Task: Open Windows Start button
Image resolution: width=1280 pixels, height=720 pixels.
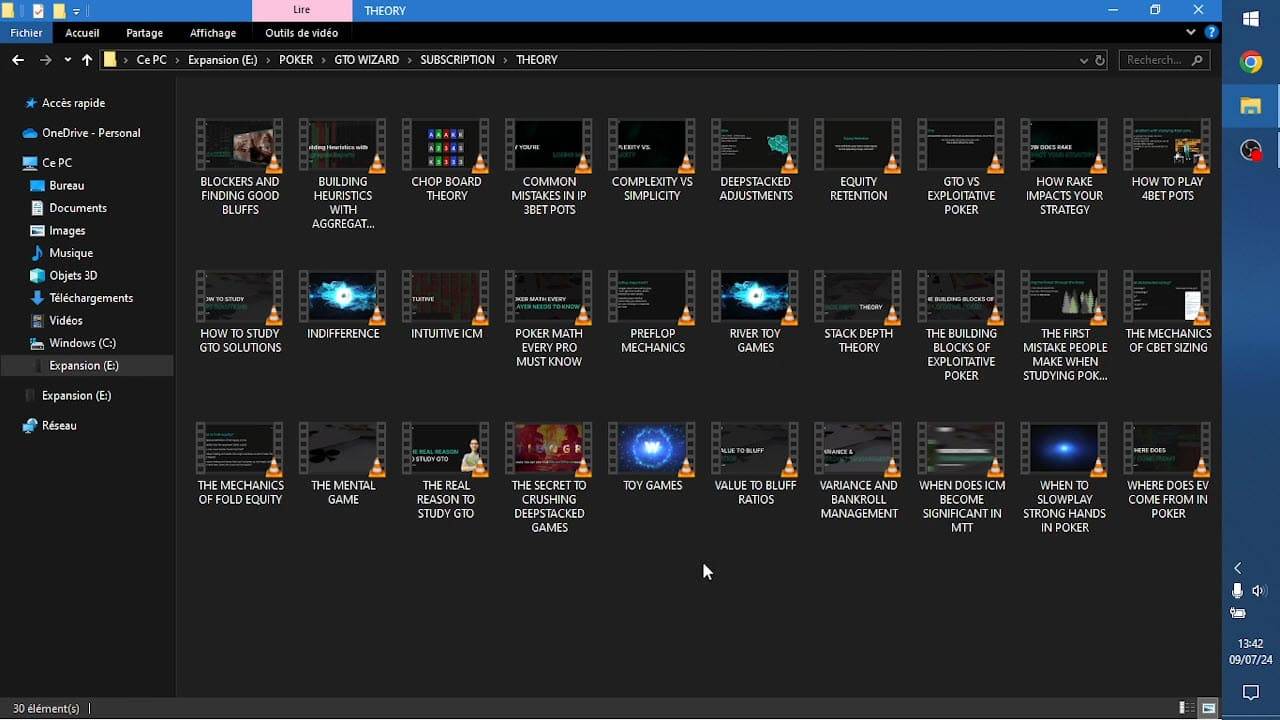Action: (1251, 19)
